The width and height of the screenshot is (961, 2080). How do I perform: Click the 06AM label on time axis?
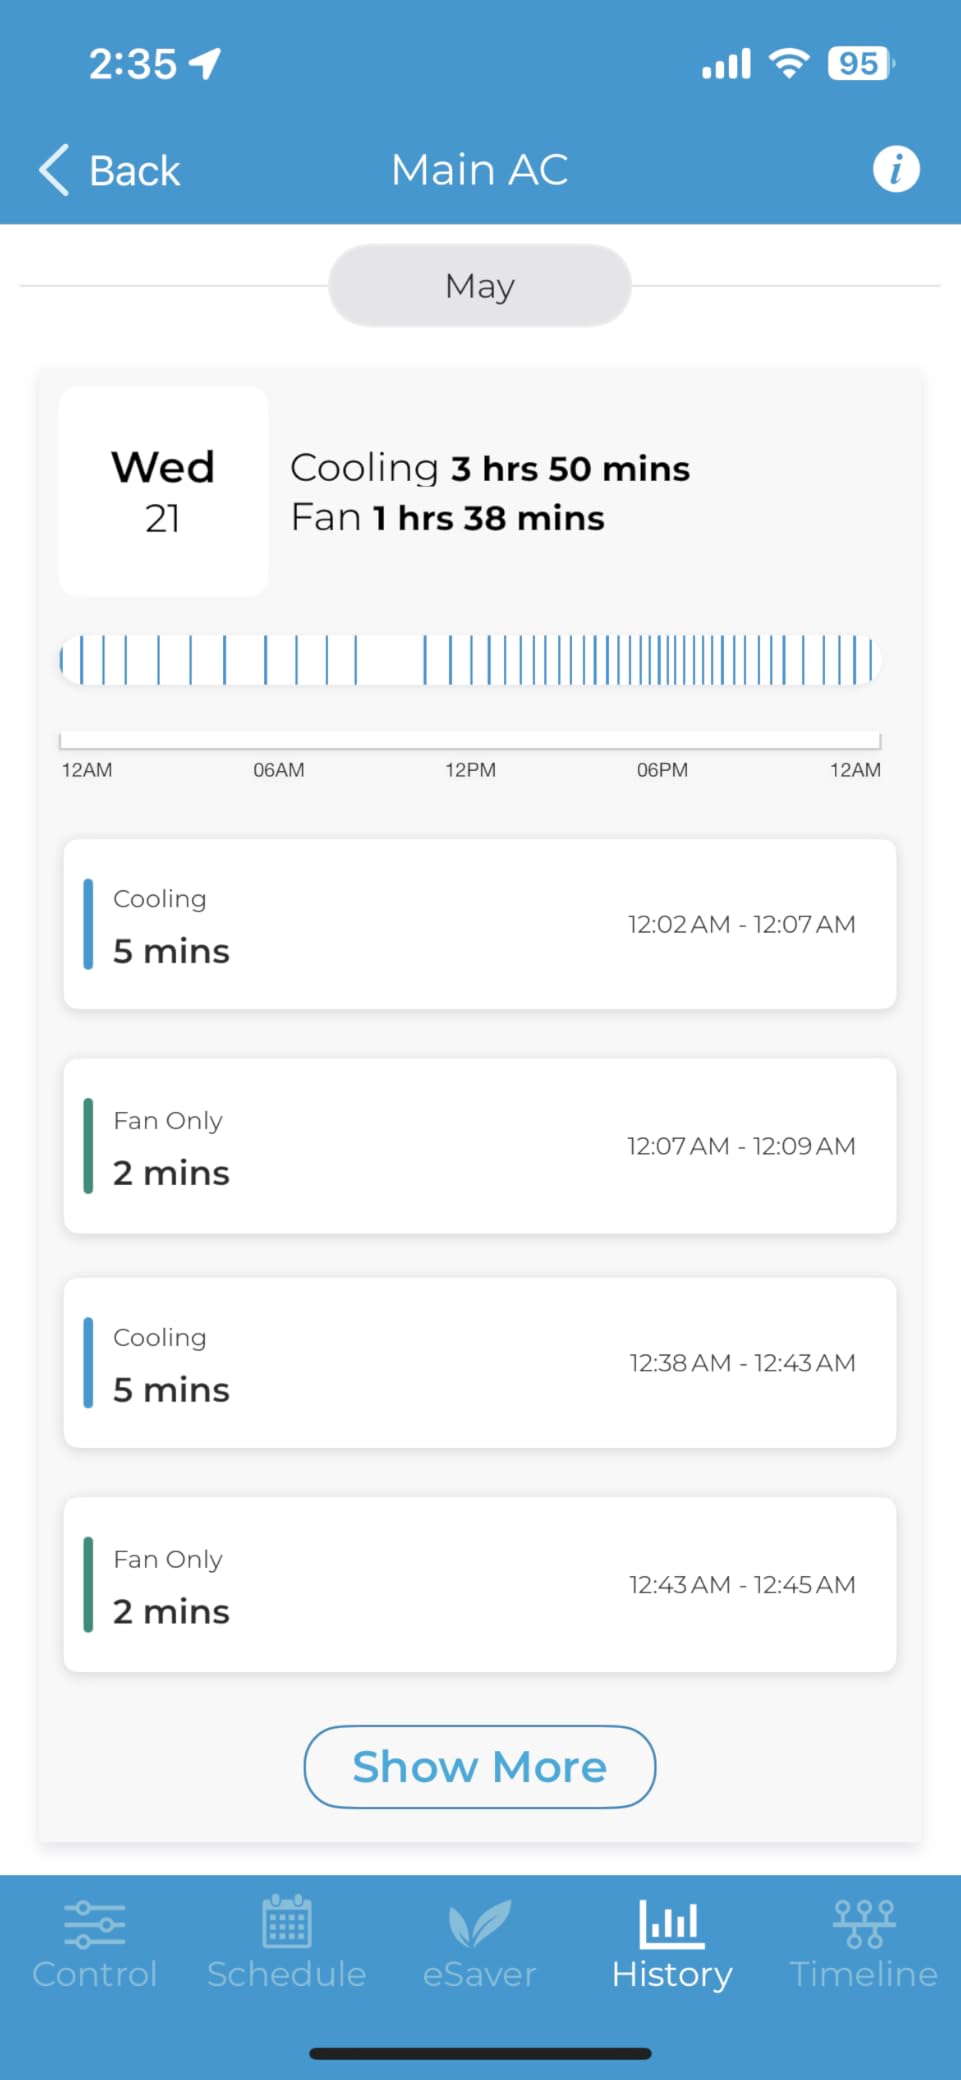pos(279,770)
